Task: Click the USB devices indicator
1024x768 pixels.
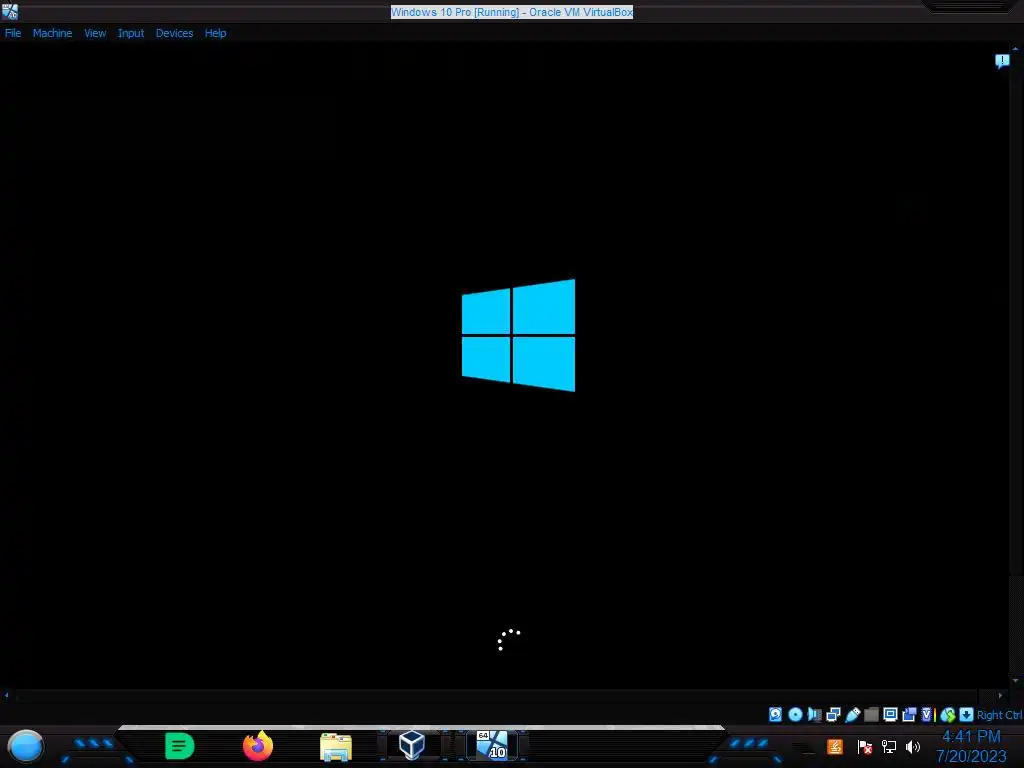Action: coord(853,714)
